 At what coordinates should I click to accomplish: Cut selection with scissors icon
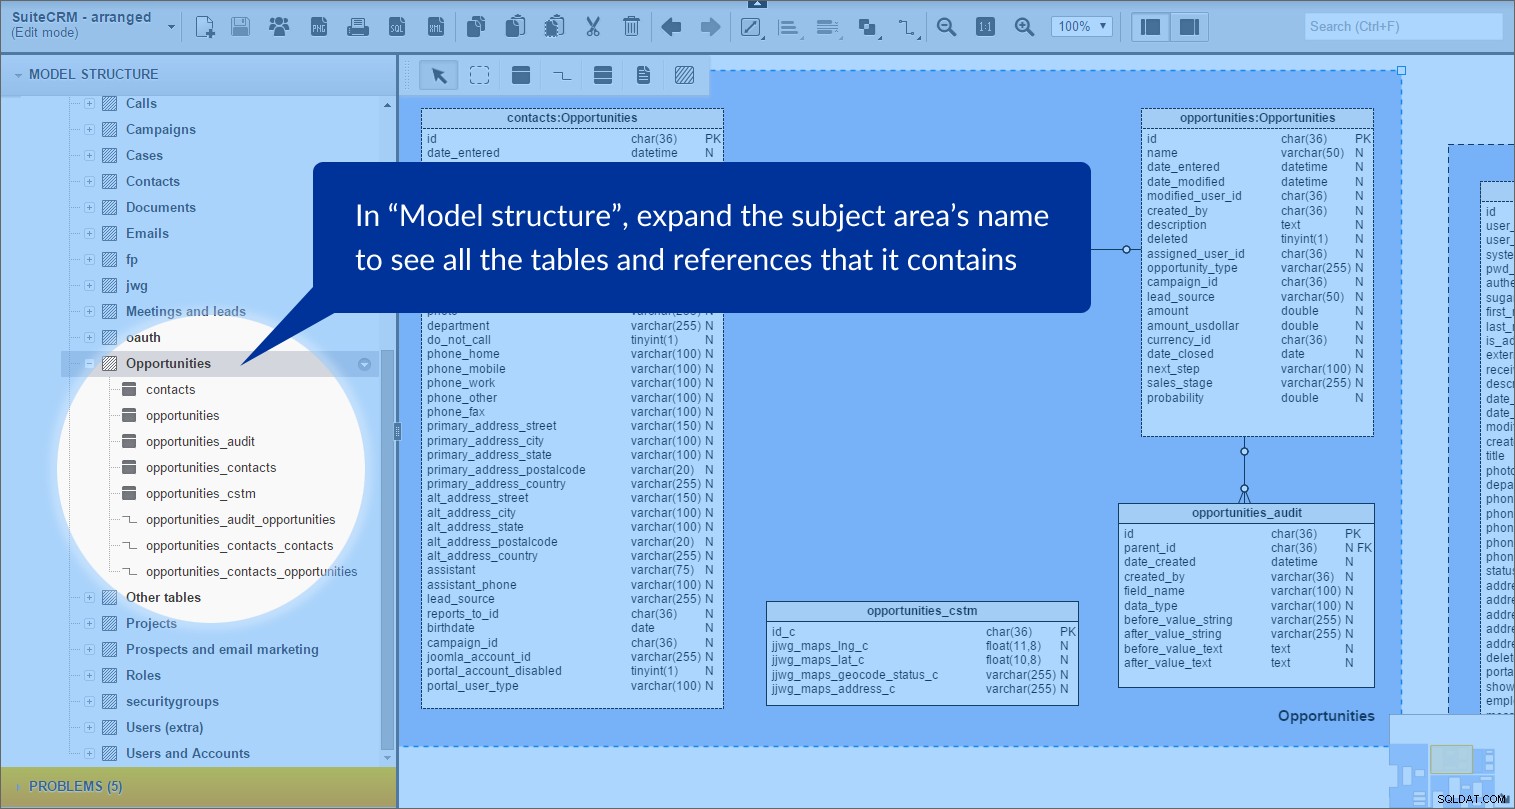tap(593, 27)
